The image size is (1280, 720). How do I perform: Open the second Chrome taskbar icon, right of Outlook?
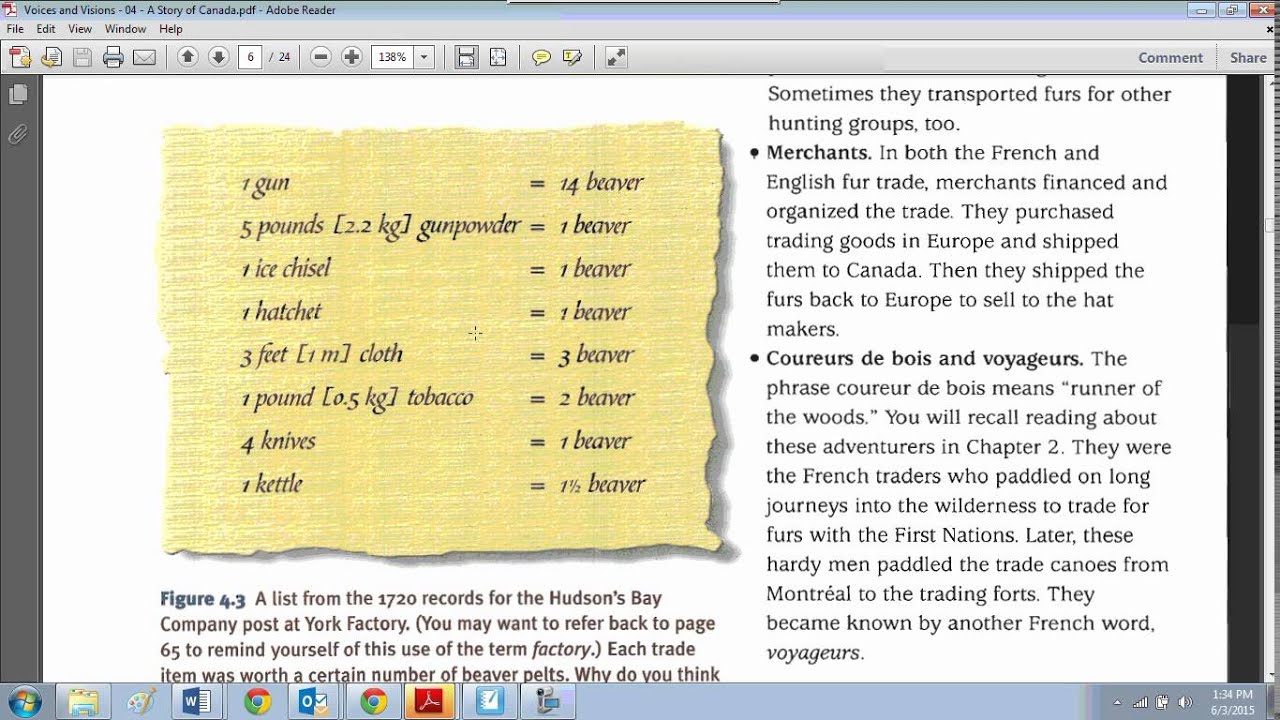374,702
